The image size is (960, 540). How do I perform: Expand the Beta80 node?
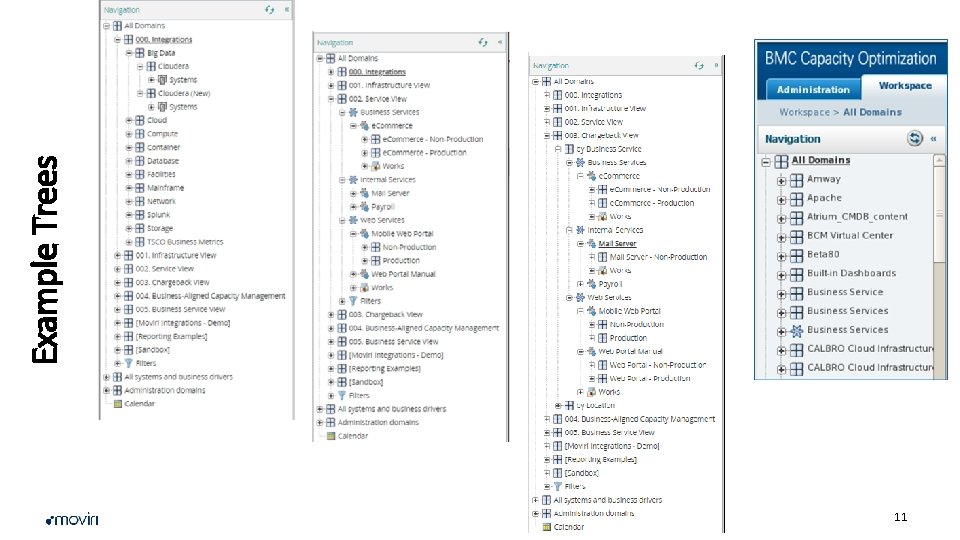tap(781, 256)
